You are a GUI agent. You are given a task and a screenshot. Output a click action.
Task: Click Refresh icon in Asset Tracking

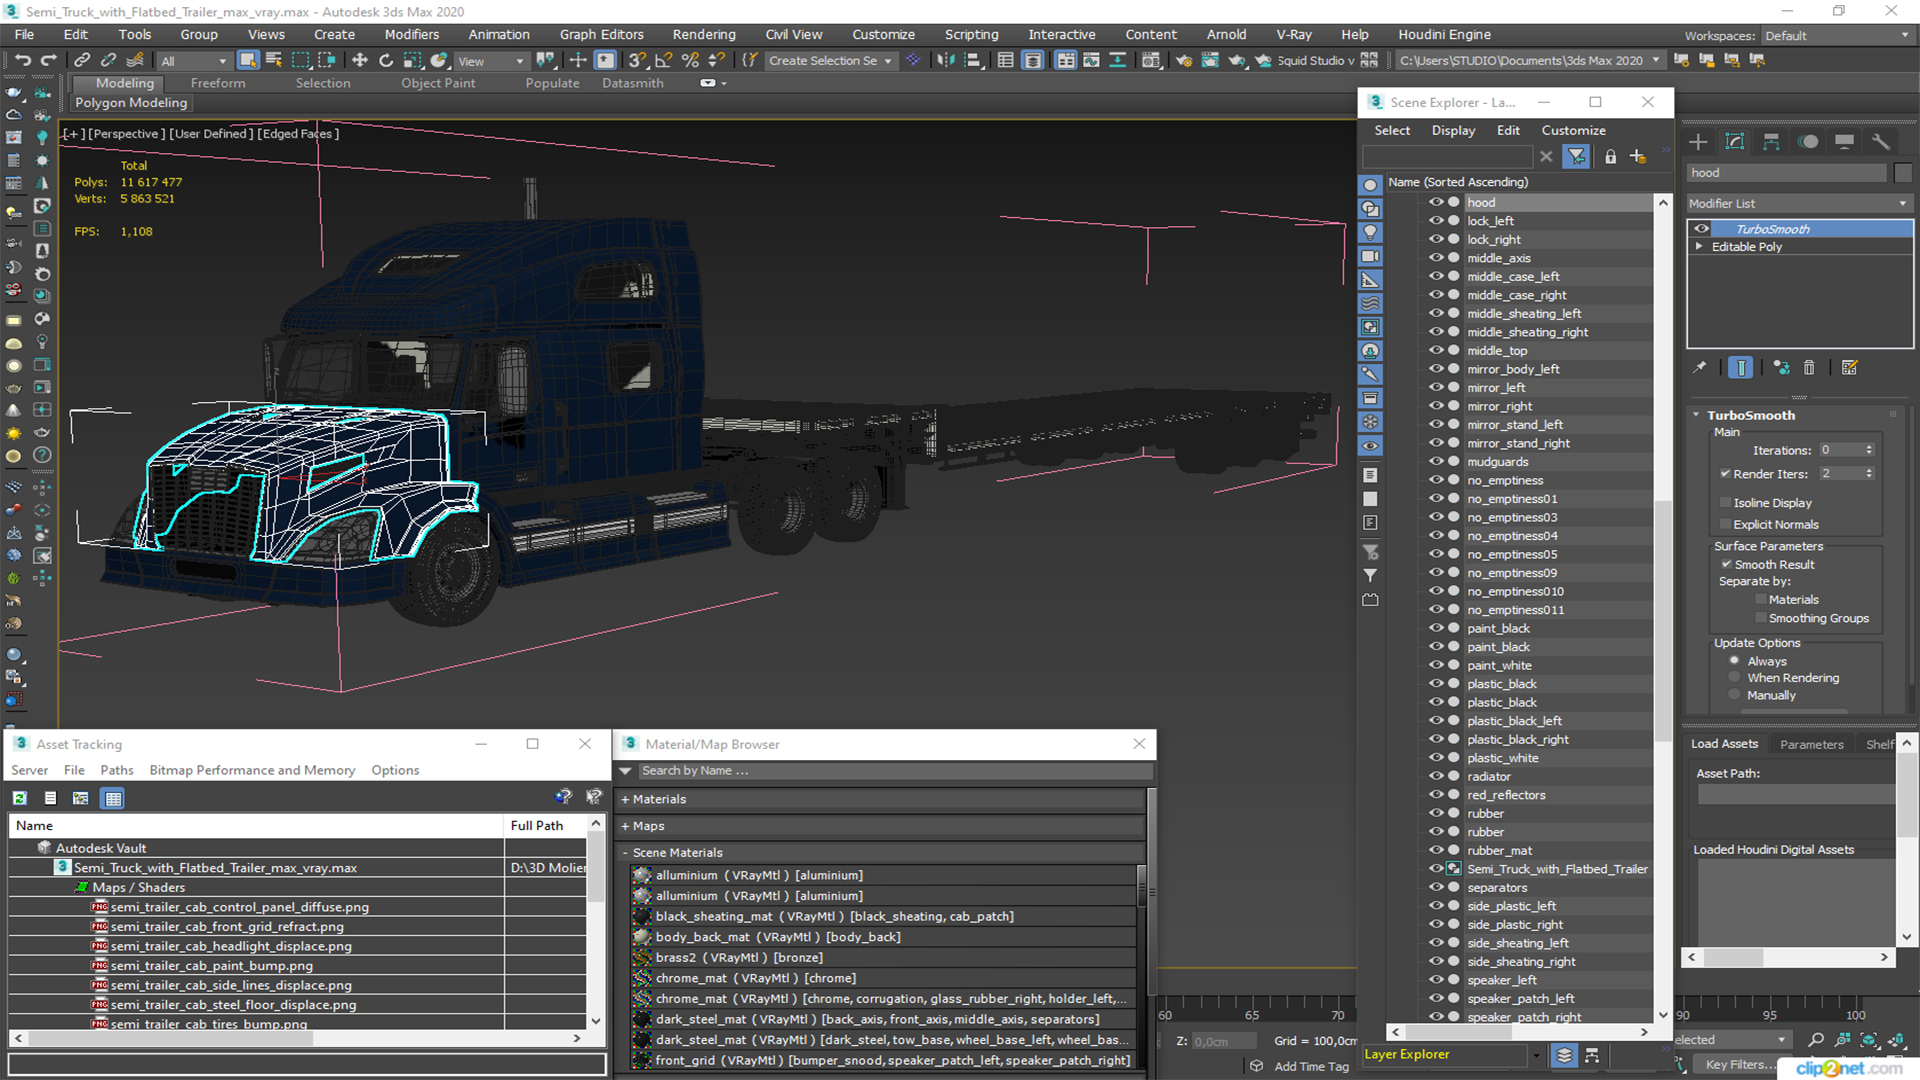click(x=20, y=798)
